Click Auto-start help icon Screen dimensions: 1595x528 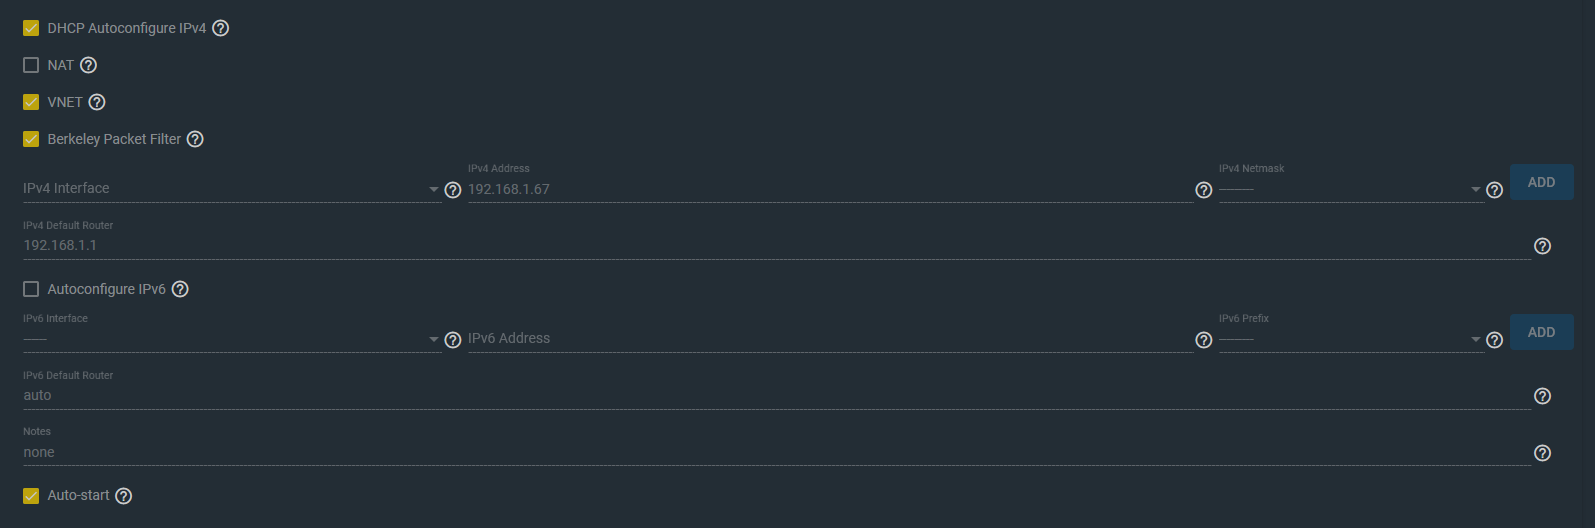(x=123, y=496)
